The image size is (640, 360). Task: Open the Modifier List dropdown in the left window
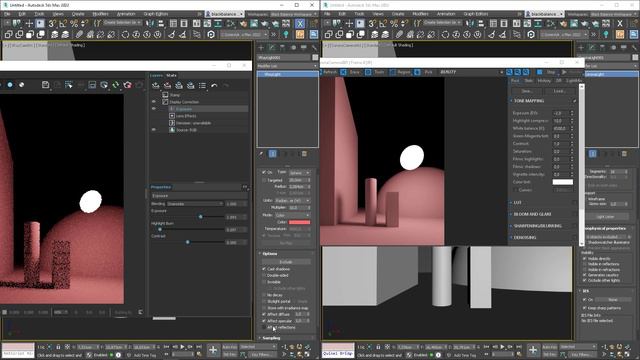click(287, 66)
